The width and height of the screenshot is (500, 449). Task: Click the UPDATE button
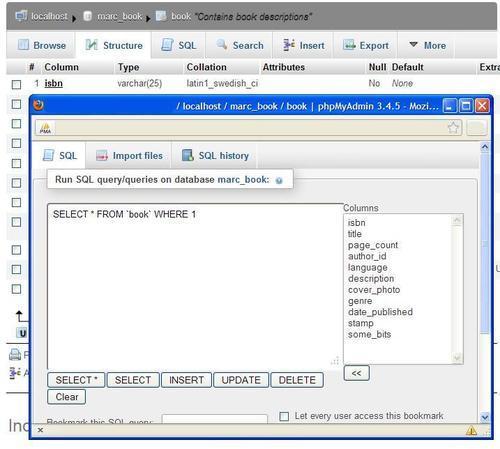tap(241, 380)
